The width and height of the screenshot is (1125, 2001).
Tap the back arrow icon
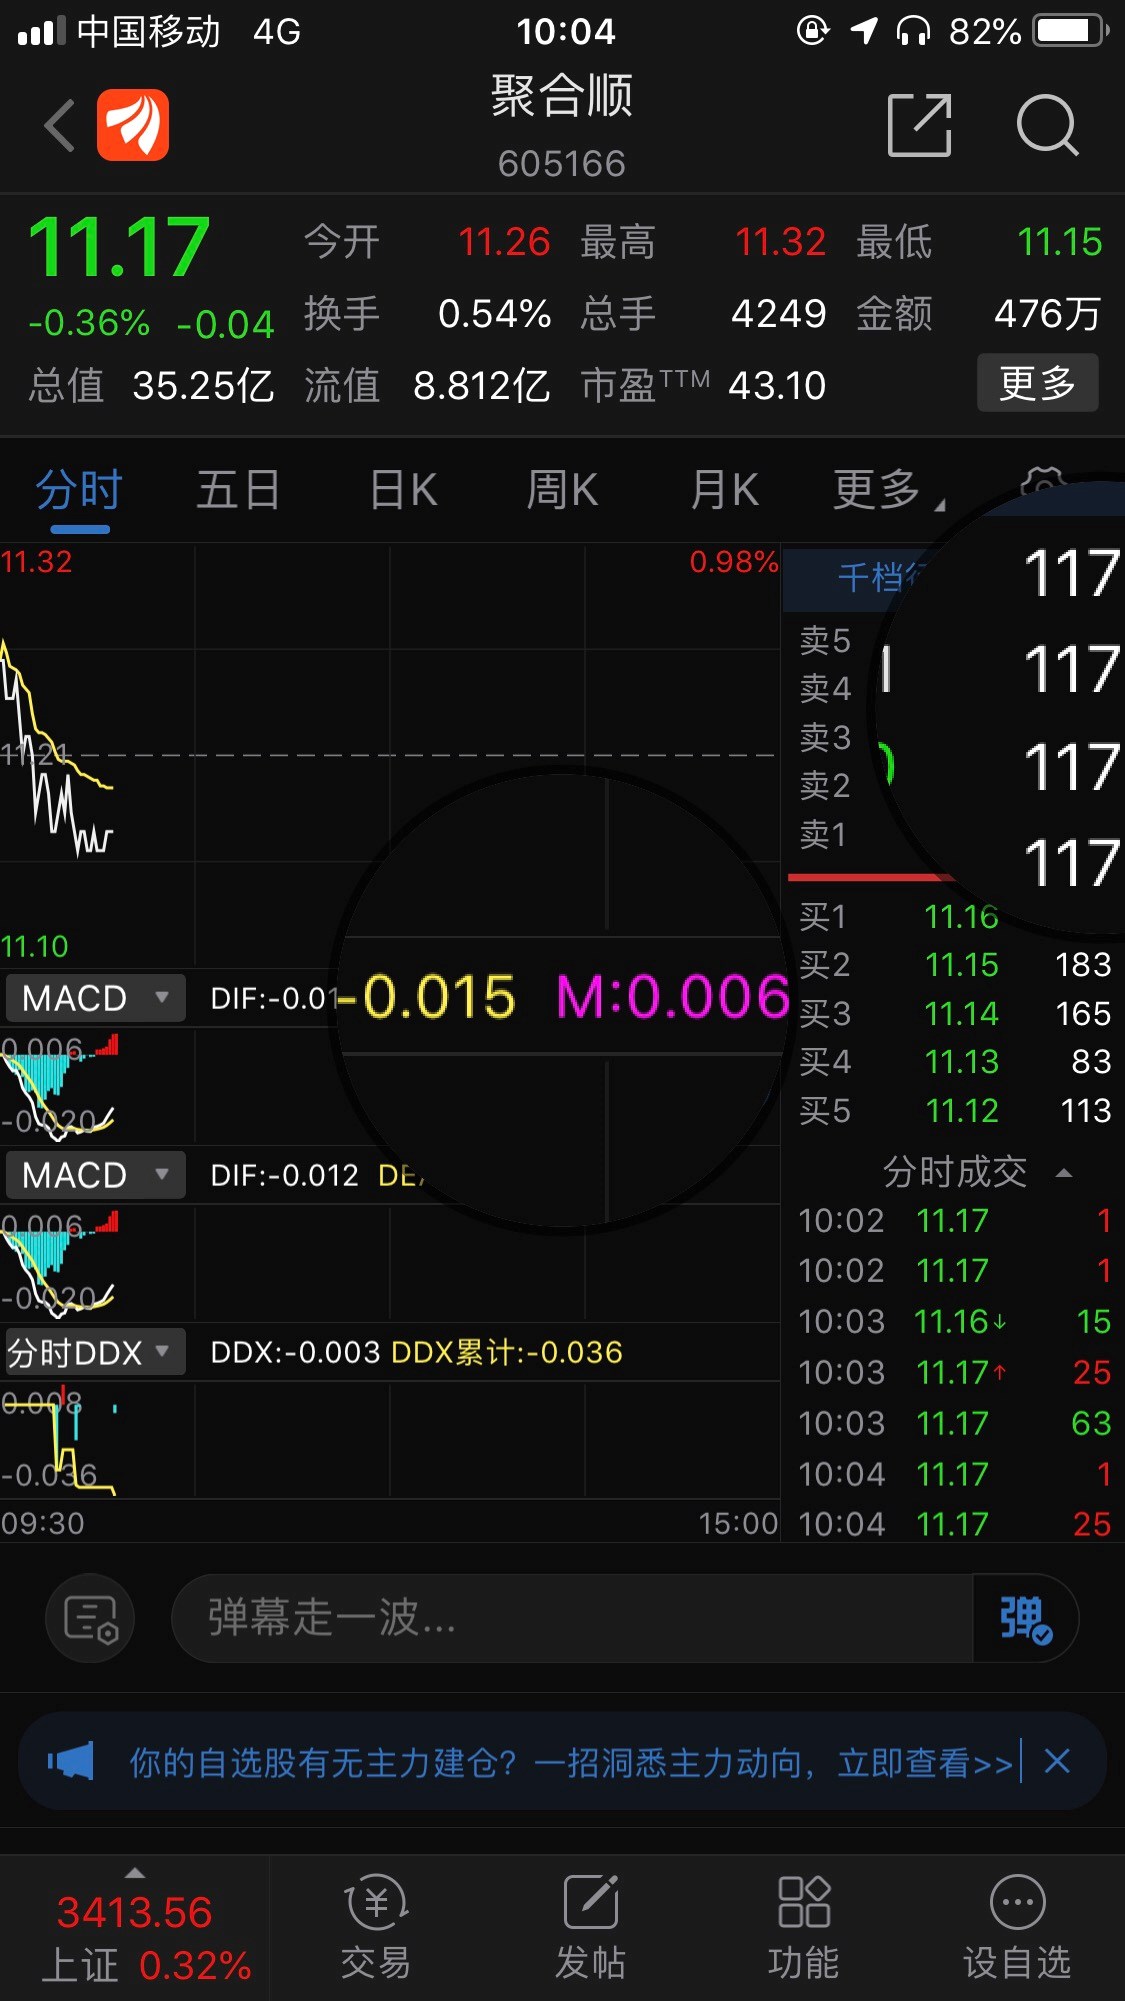(60, 126)
